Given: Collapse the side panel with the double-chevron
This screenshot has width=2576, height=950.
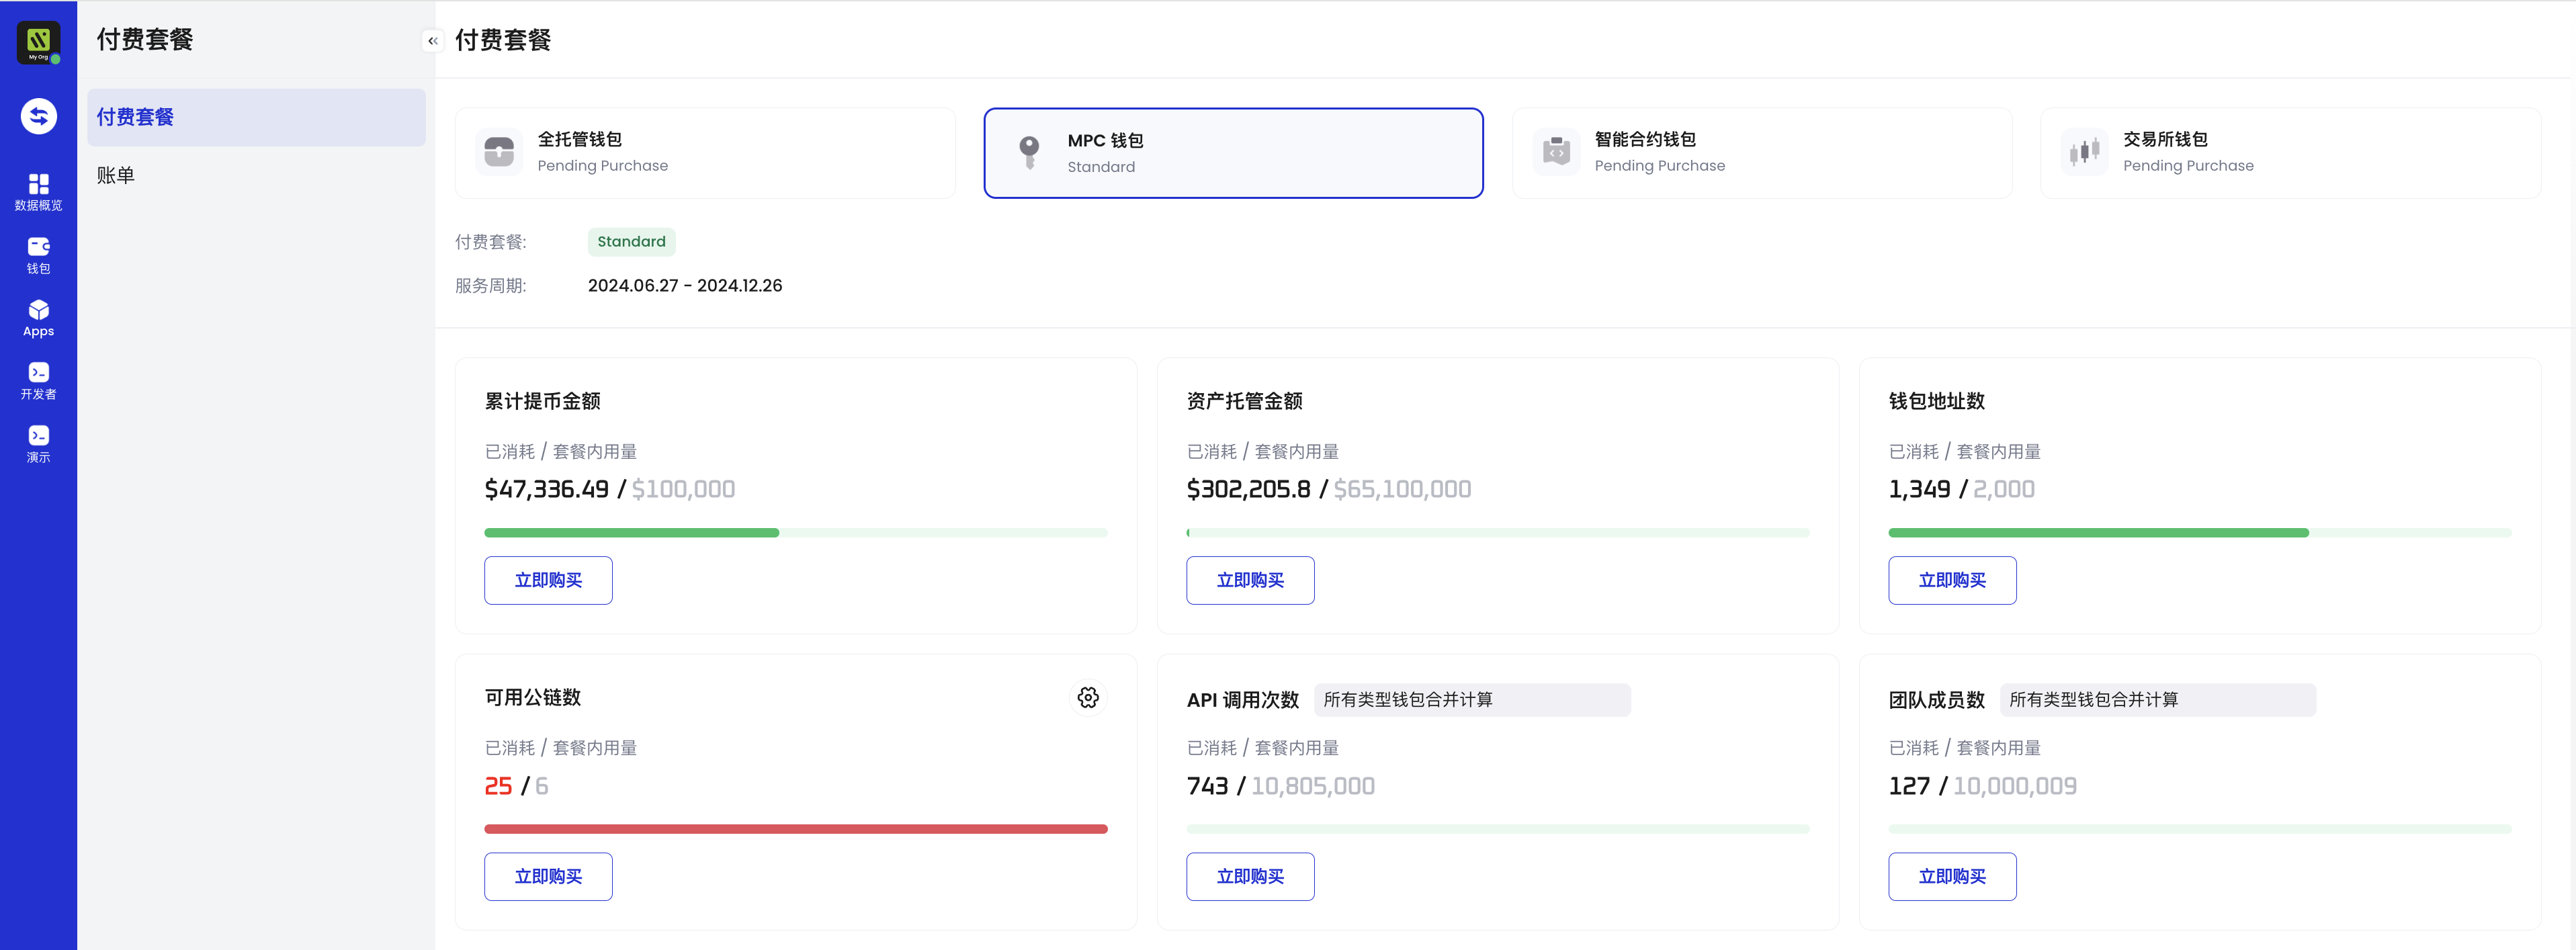Looking at the screenshot, I should (432, 41).
